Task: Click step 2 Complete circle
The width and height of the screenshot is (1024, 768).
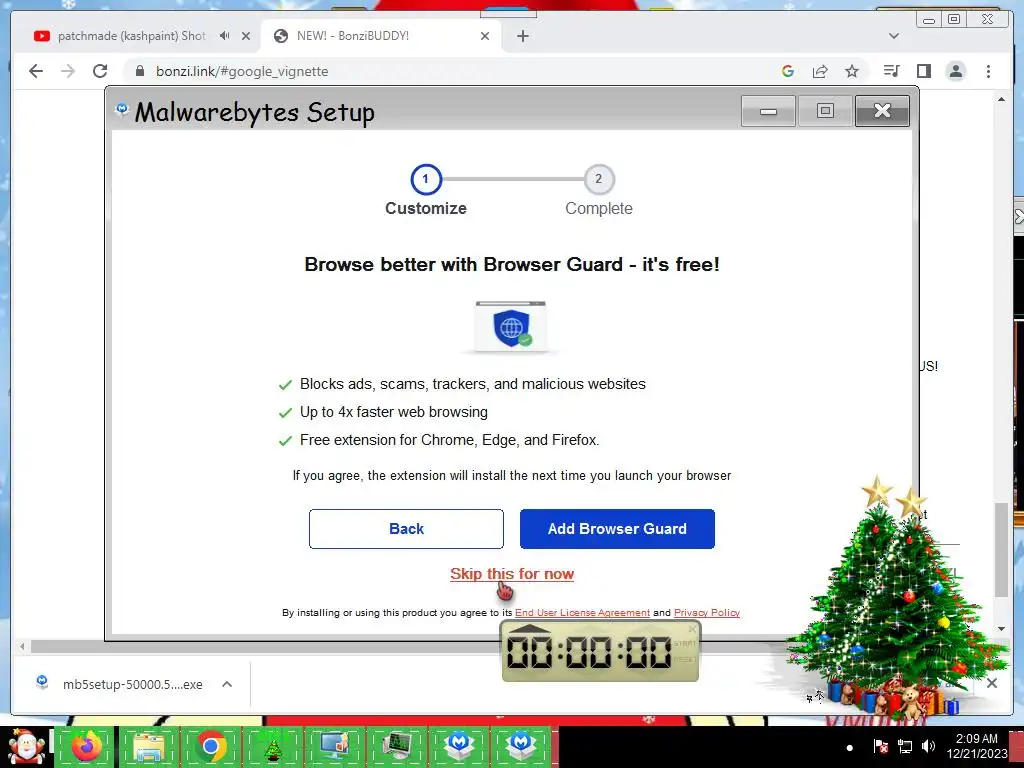Action: [599, 179]
